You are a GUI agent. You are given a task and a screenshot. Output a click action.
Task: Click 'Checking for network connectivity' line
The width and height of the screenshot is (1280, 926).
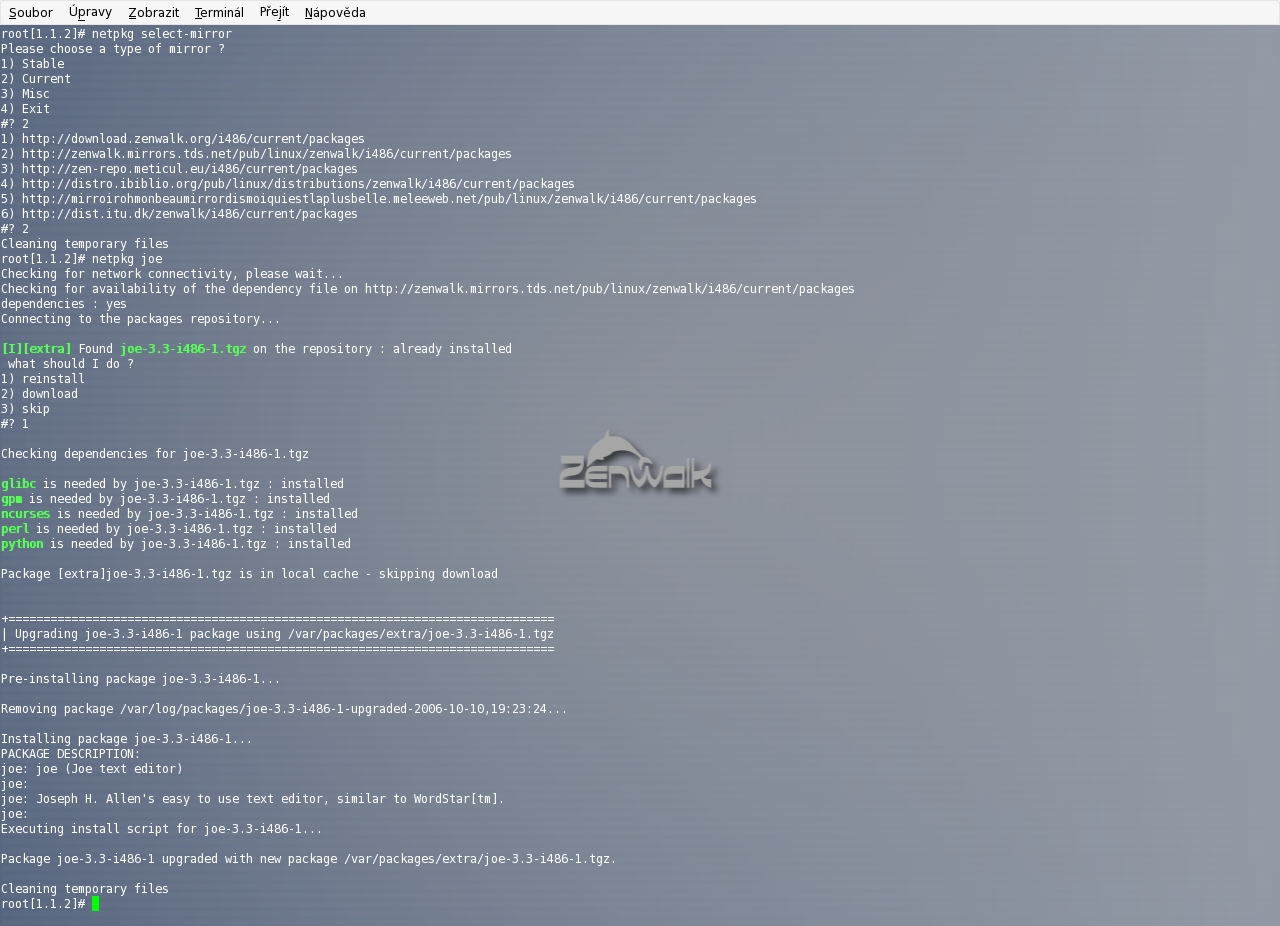[172, 274]
